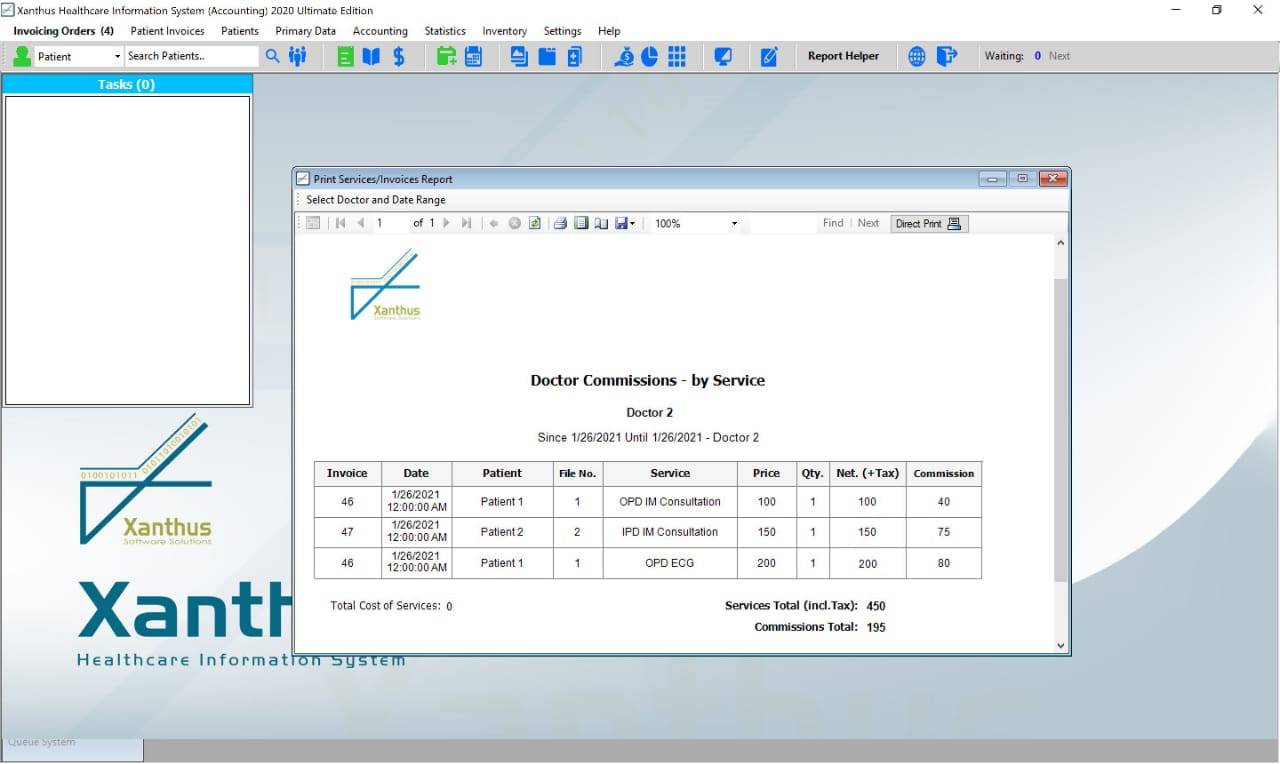Refresh the report with green refresh icon

pos(535,223)
